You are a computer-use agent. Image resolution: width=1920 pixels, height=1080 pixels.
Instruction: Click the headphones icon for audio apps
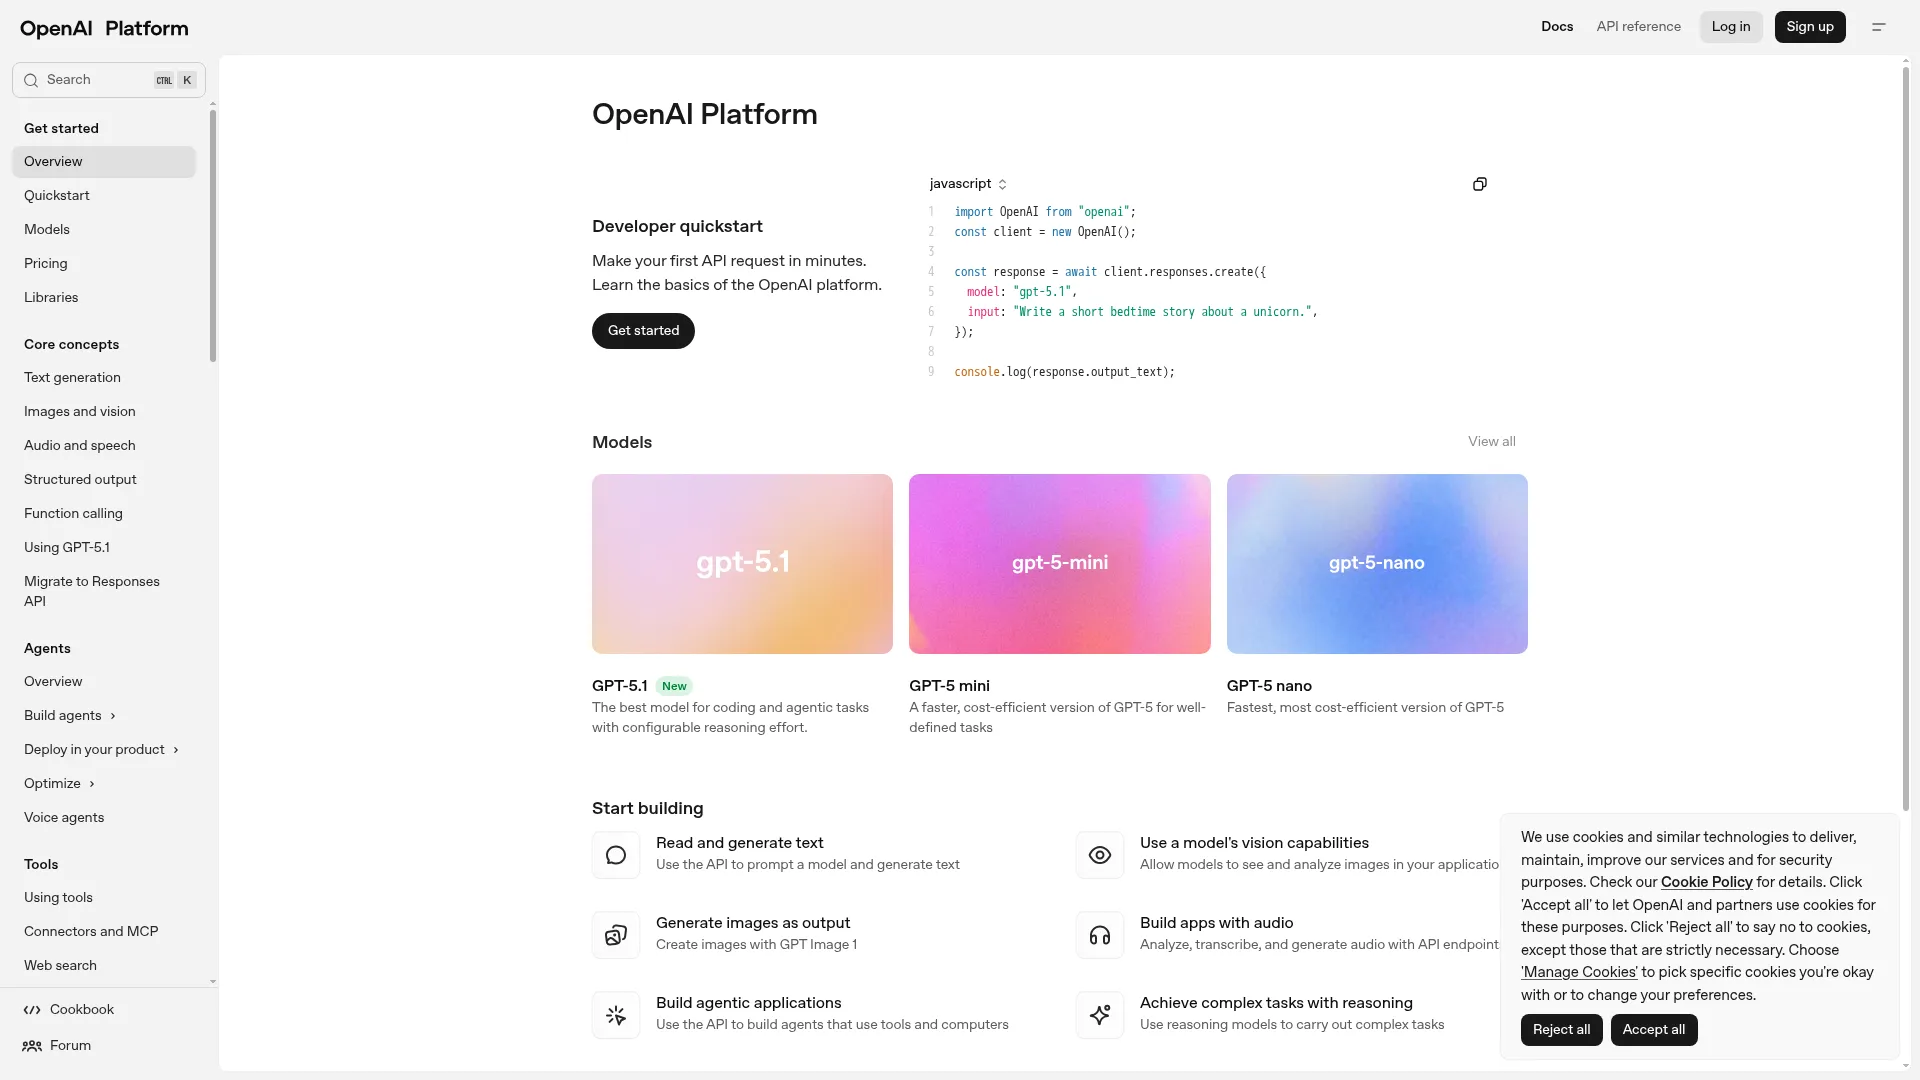coord(1100,935)
